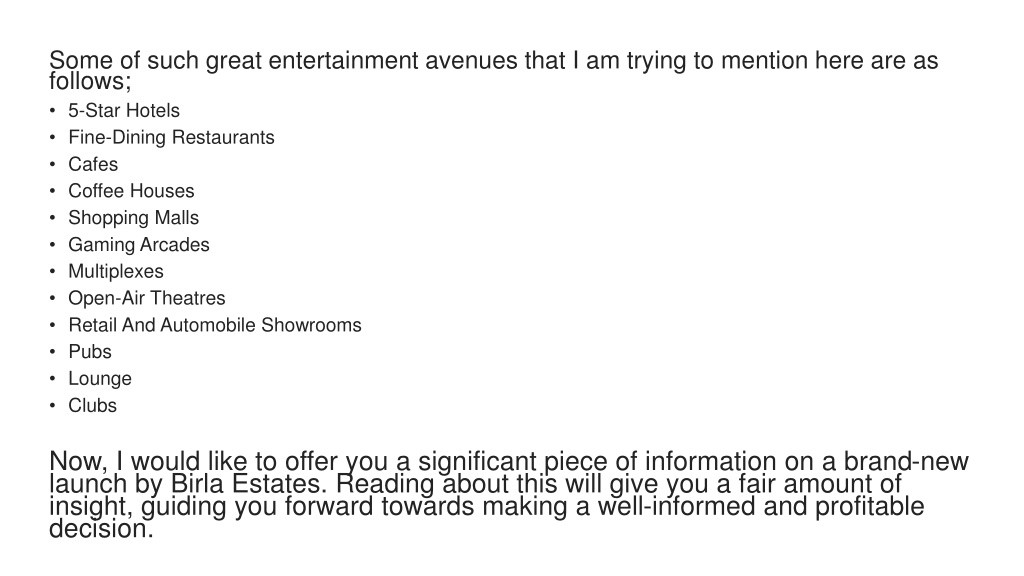
Task: Click the word 'decision.' ending the paragraph
Action: pyautogui.click(x=101, y=529)
